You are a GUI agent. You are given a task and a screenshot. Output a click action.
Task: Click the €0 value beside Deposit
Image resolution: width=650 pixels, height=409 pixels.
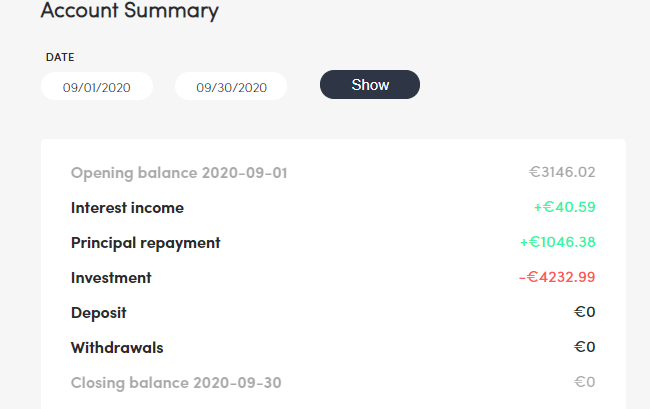[585, 313]
